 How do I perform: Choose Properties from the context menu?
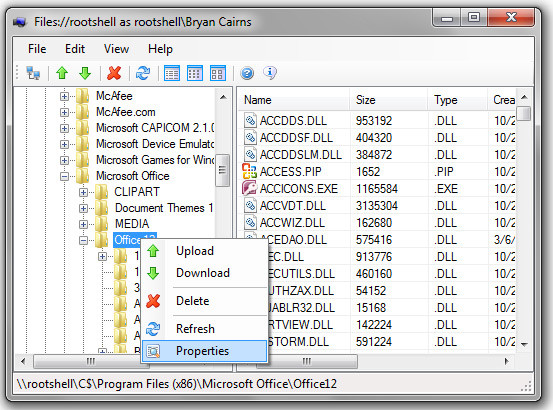pyautogui.click(x=204, y=351)
